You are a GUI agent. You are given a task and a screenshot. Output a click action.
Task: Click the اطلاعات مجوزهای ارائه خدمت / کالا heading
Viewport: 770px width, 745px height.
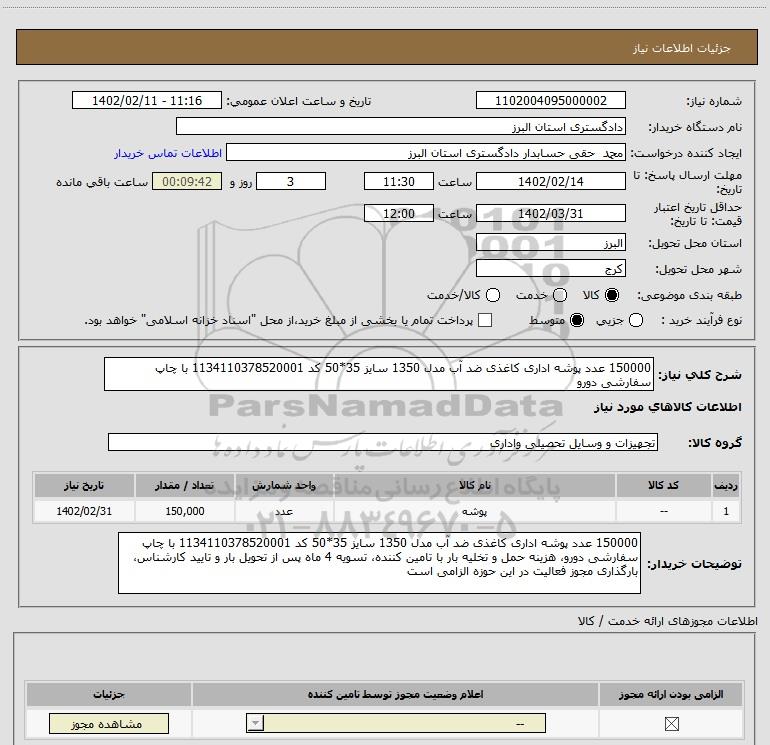(667, 621)
